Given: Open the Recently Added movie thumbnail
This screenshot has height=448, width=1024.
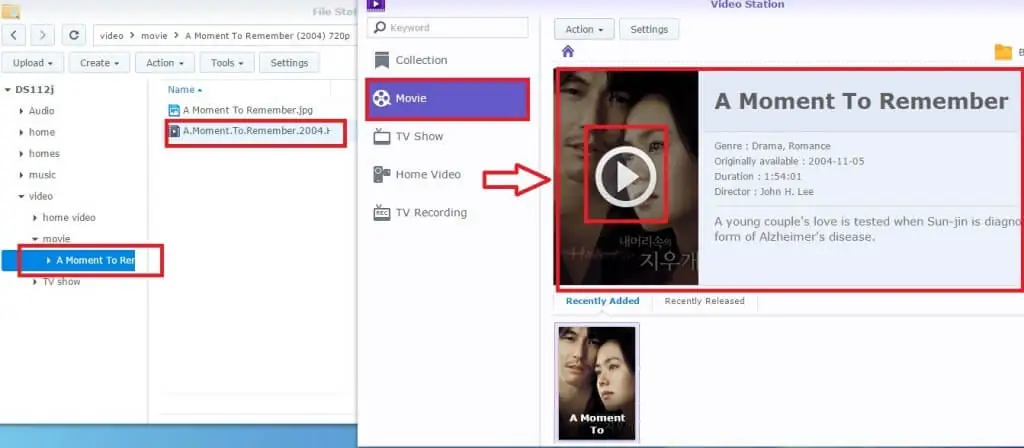Looking at the screenshot, I should pos(597,383).
